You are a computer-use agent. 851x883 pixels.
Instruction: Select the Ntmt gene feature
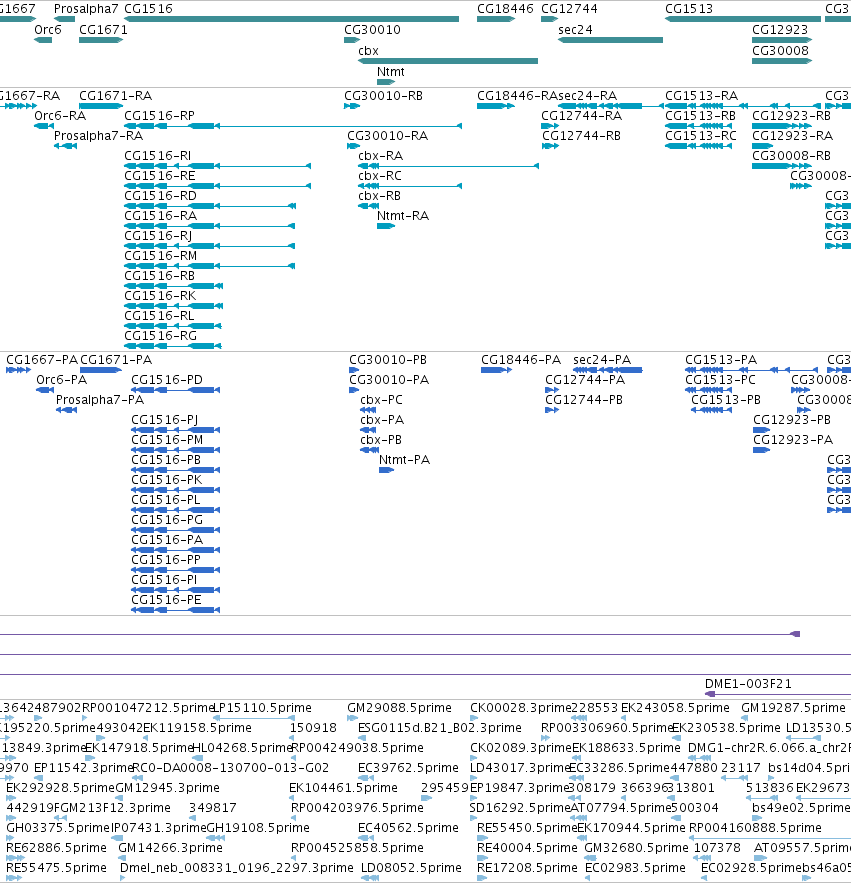point(386,82)
